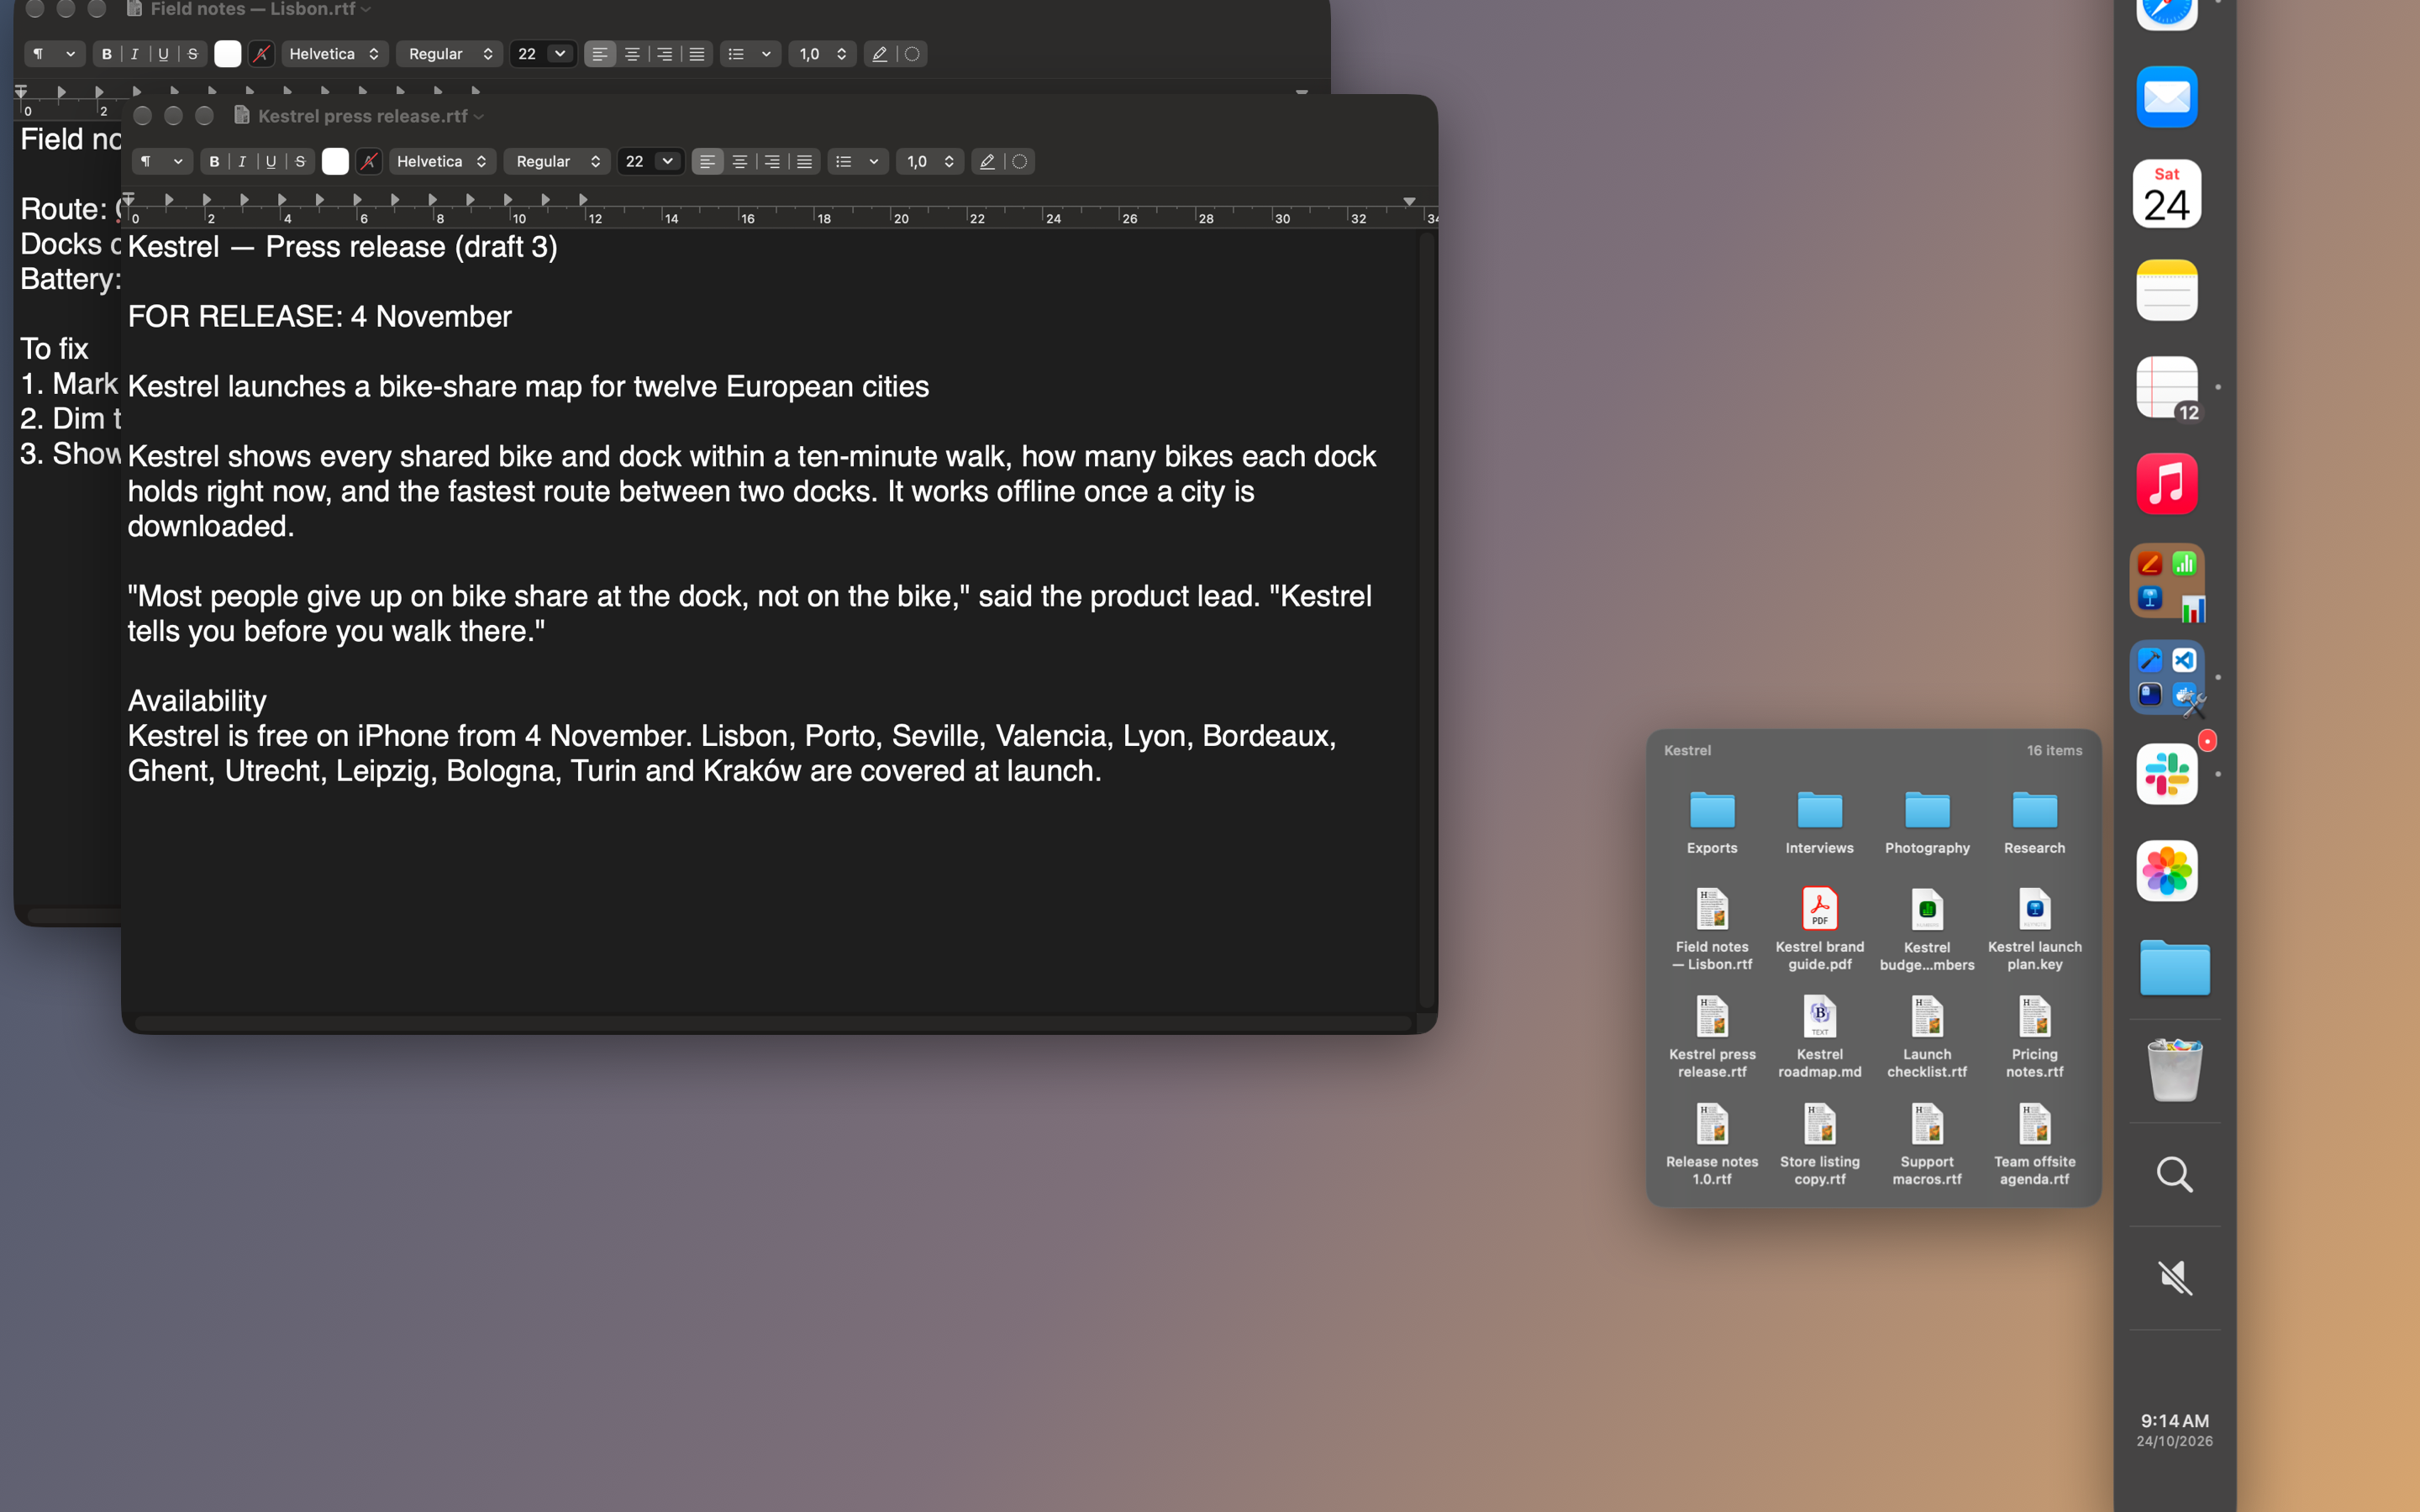
Task: Toggle italic in Kestrel press release toolbar
Action: 242,161
